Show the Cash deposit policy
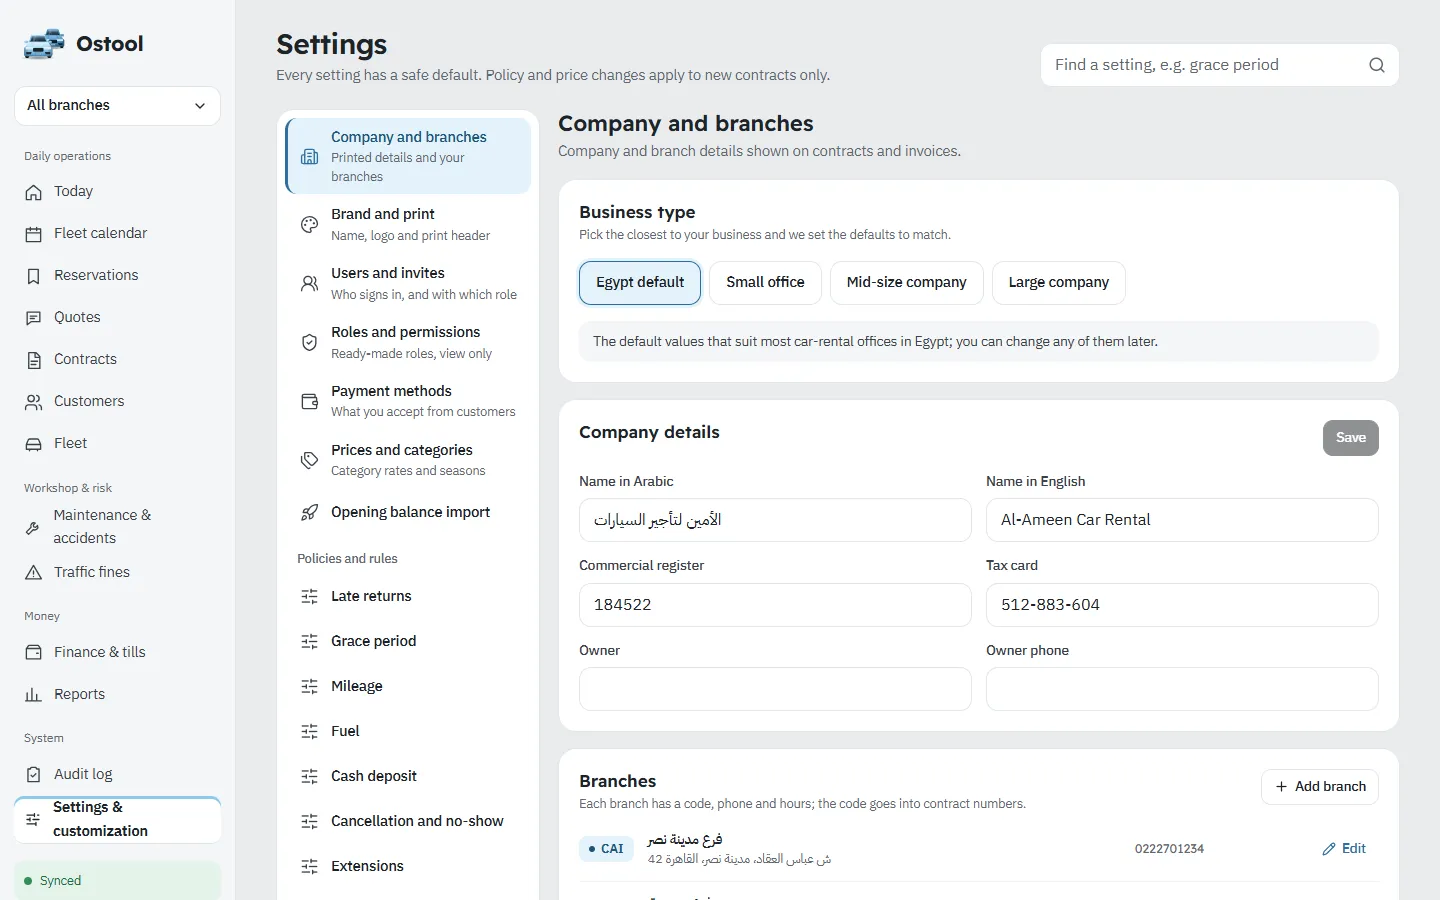The height and width of the screenshot is (900, 1440). click(408, 777)
